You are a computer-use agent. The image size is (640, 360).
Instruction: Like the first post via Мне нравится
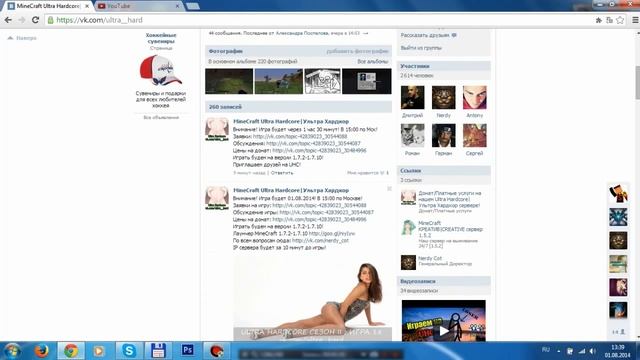point(368,173)
